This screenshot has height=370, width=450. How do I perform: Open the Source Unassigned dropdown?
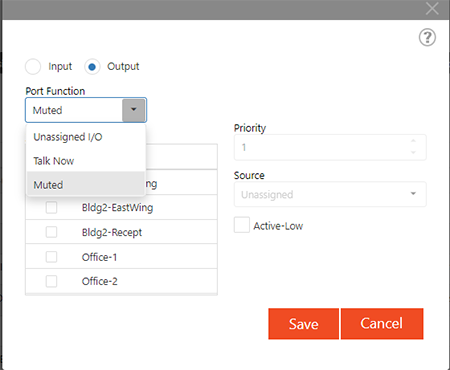tap(330, 194)
